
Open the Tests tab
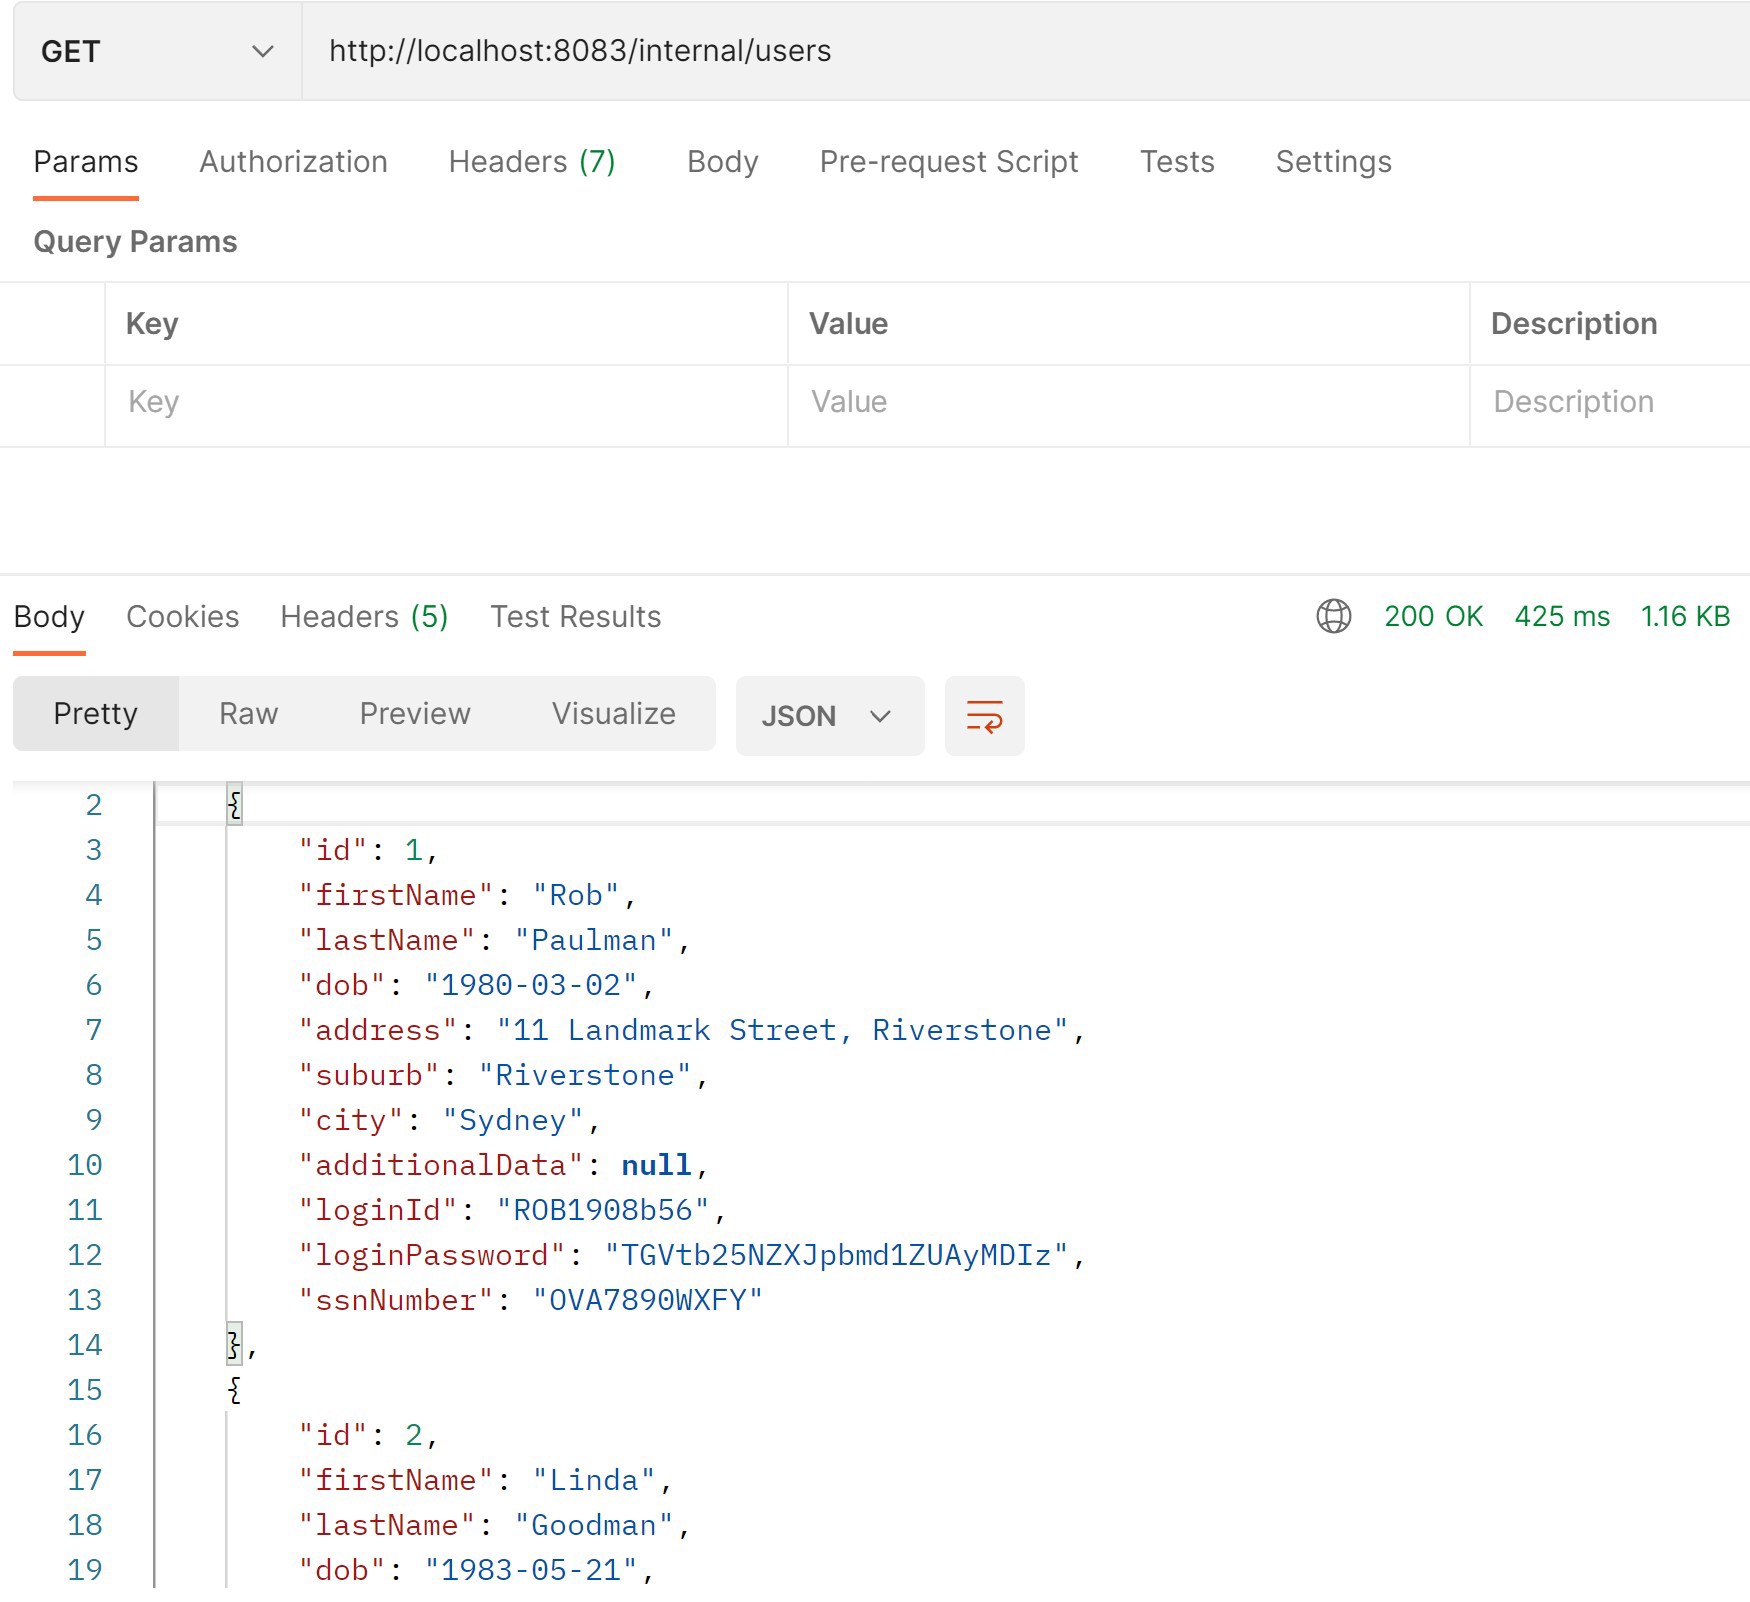[x=1177, y=162]
